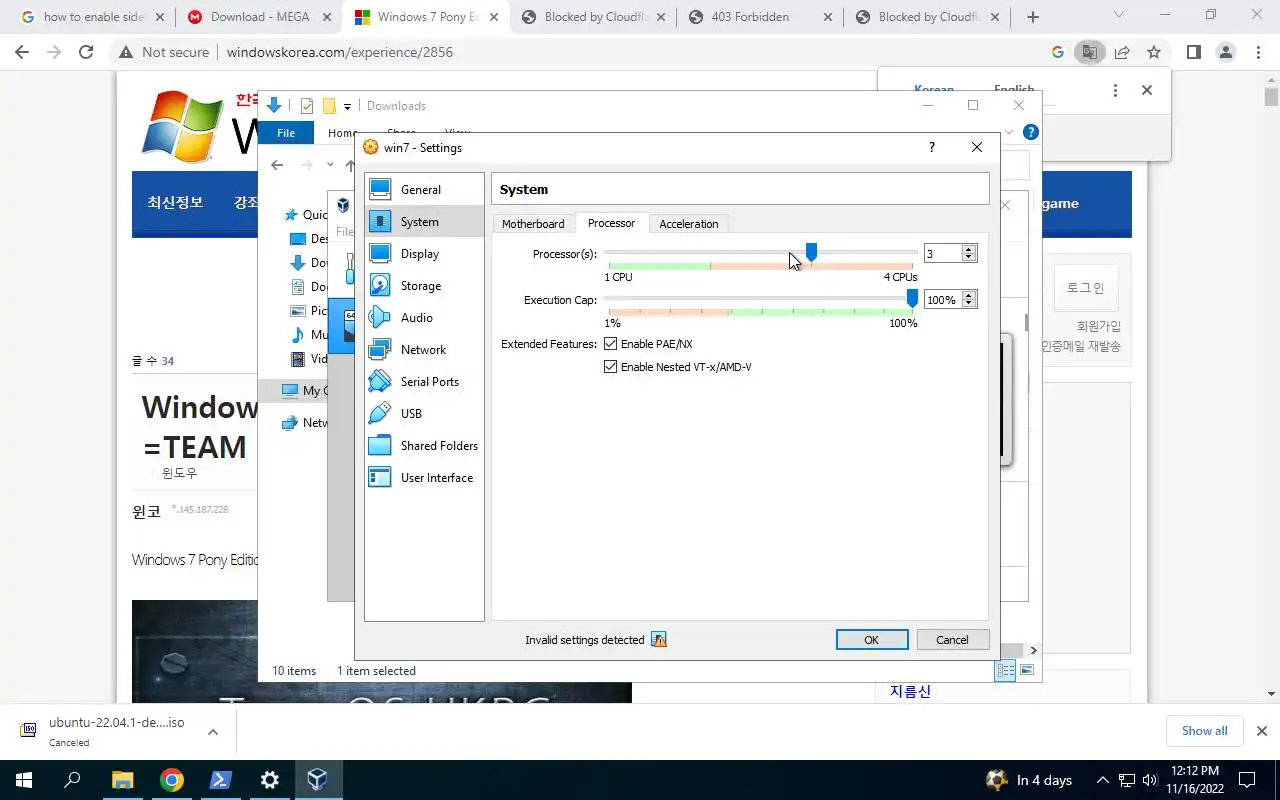Show hidden system tray icons chevron
Screen dimensions: 1280x800
tap(1102, 780)
